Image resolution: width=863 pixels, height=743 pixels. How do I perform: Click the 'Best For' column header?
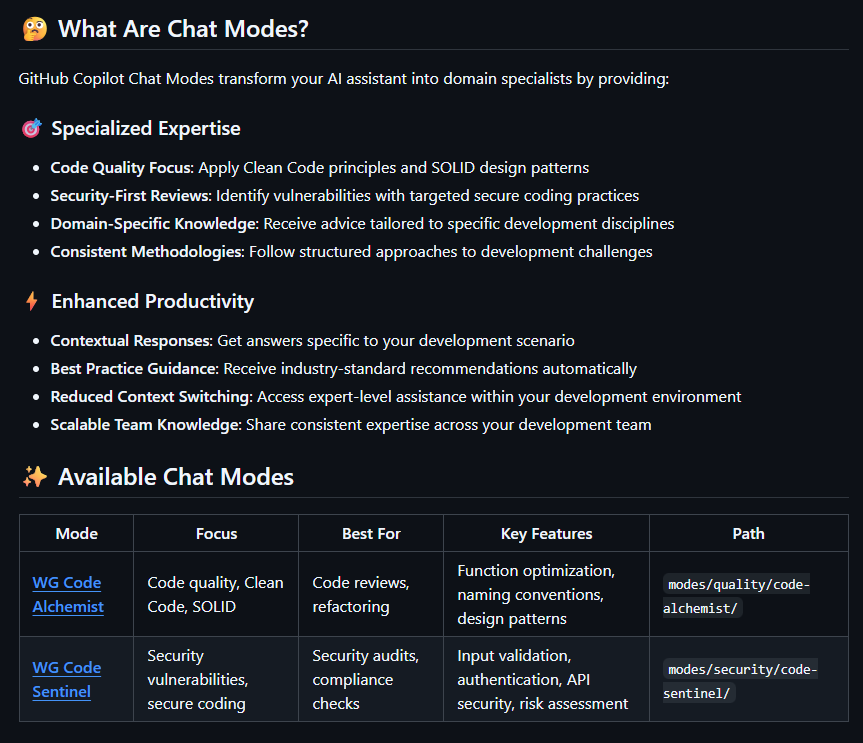pyautogui.click(x=371, y=533)
